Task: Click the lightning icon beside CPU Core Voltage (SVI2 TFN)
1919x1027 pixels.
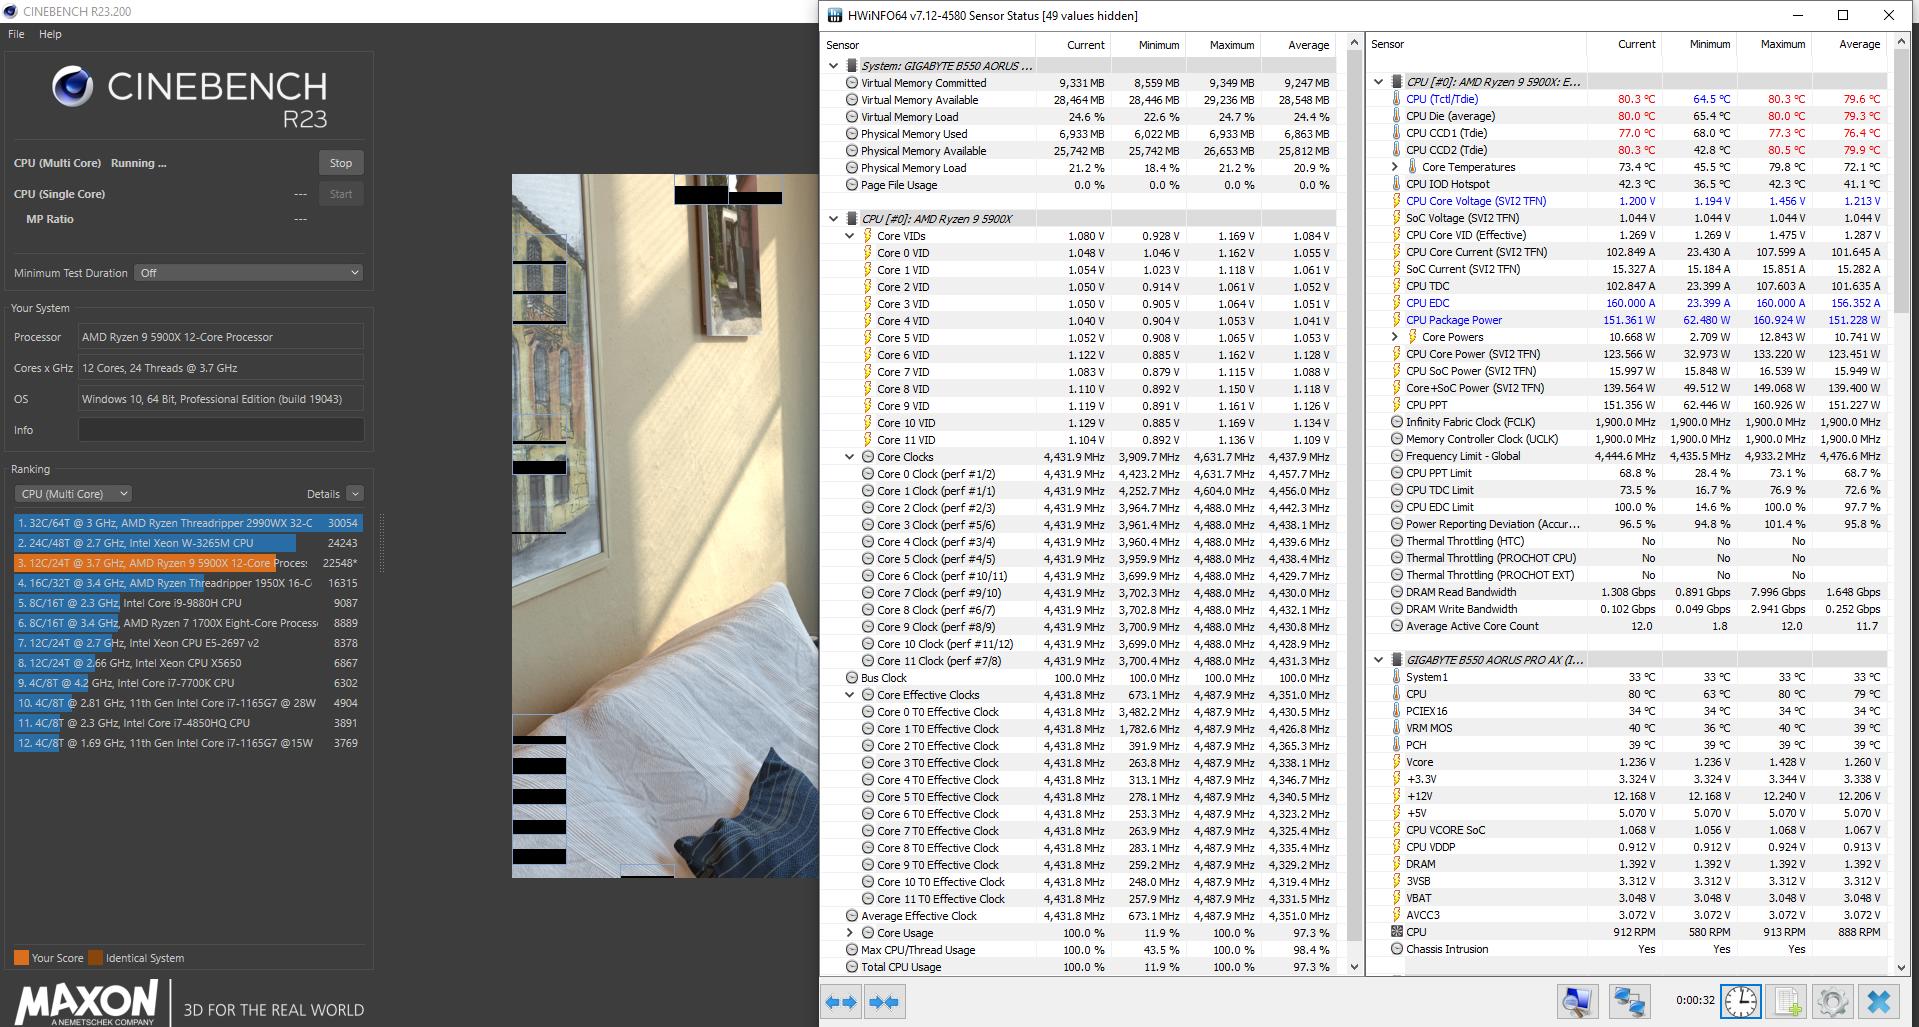Action: [1397, 201]
